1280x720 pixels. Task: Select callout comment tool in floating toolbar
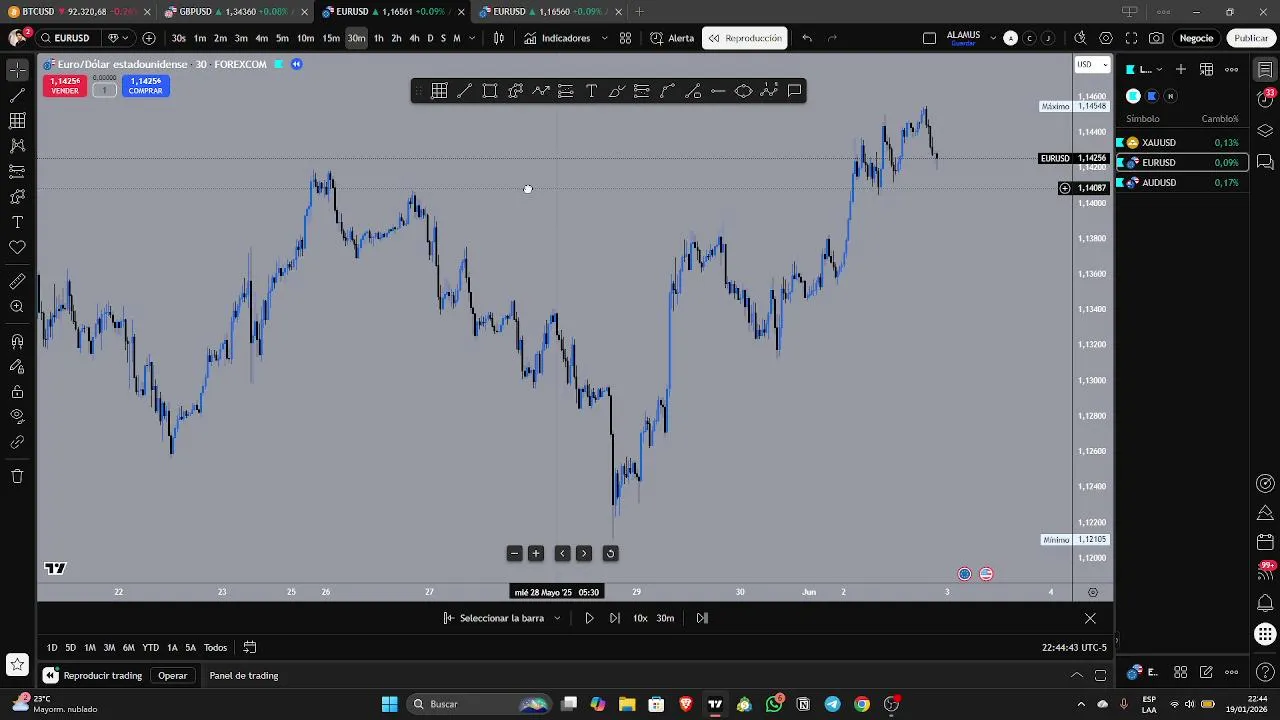(794, 91)
